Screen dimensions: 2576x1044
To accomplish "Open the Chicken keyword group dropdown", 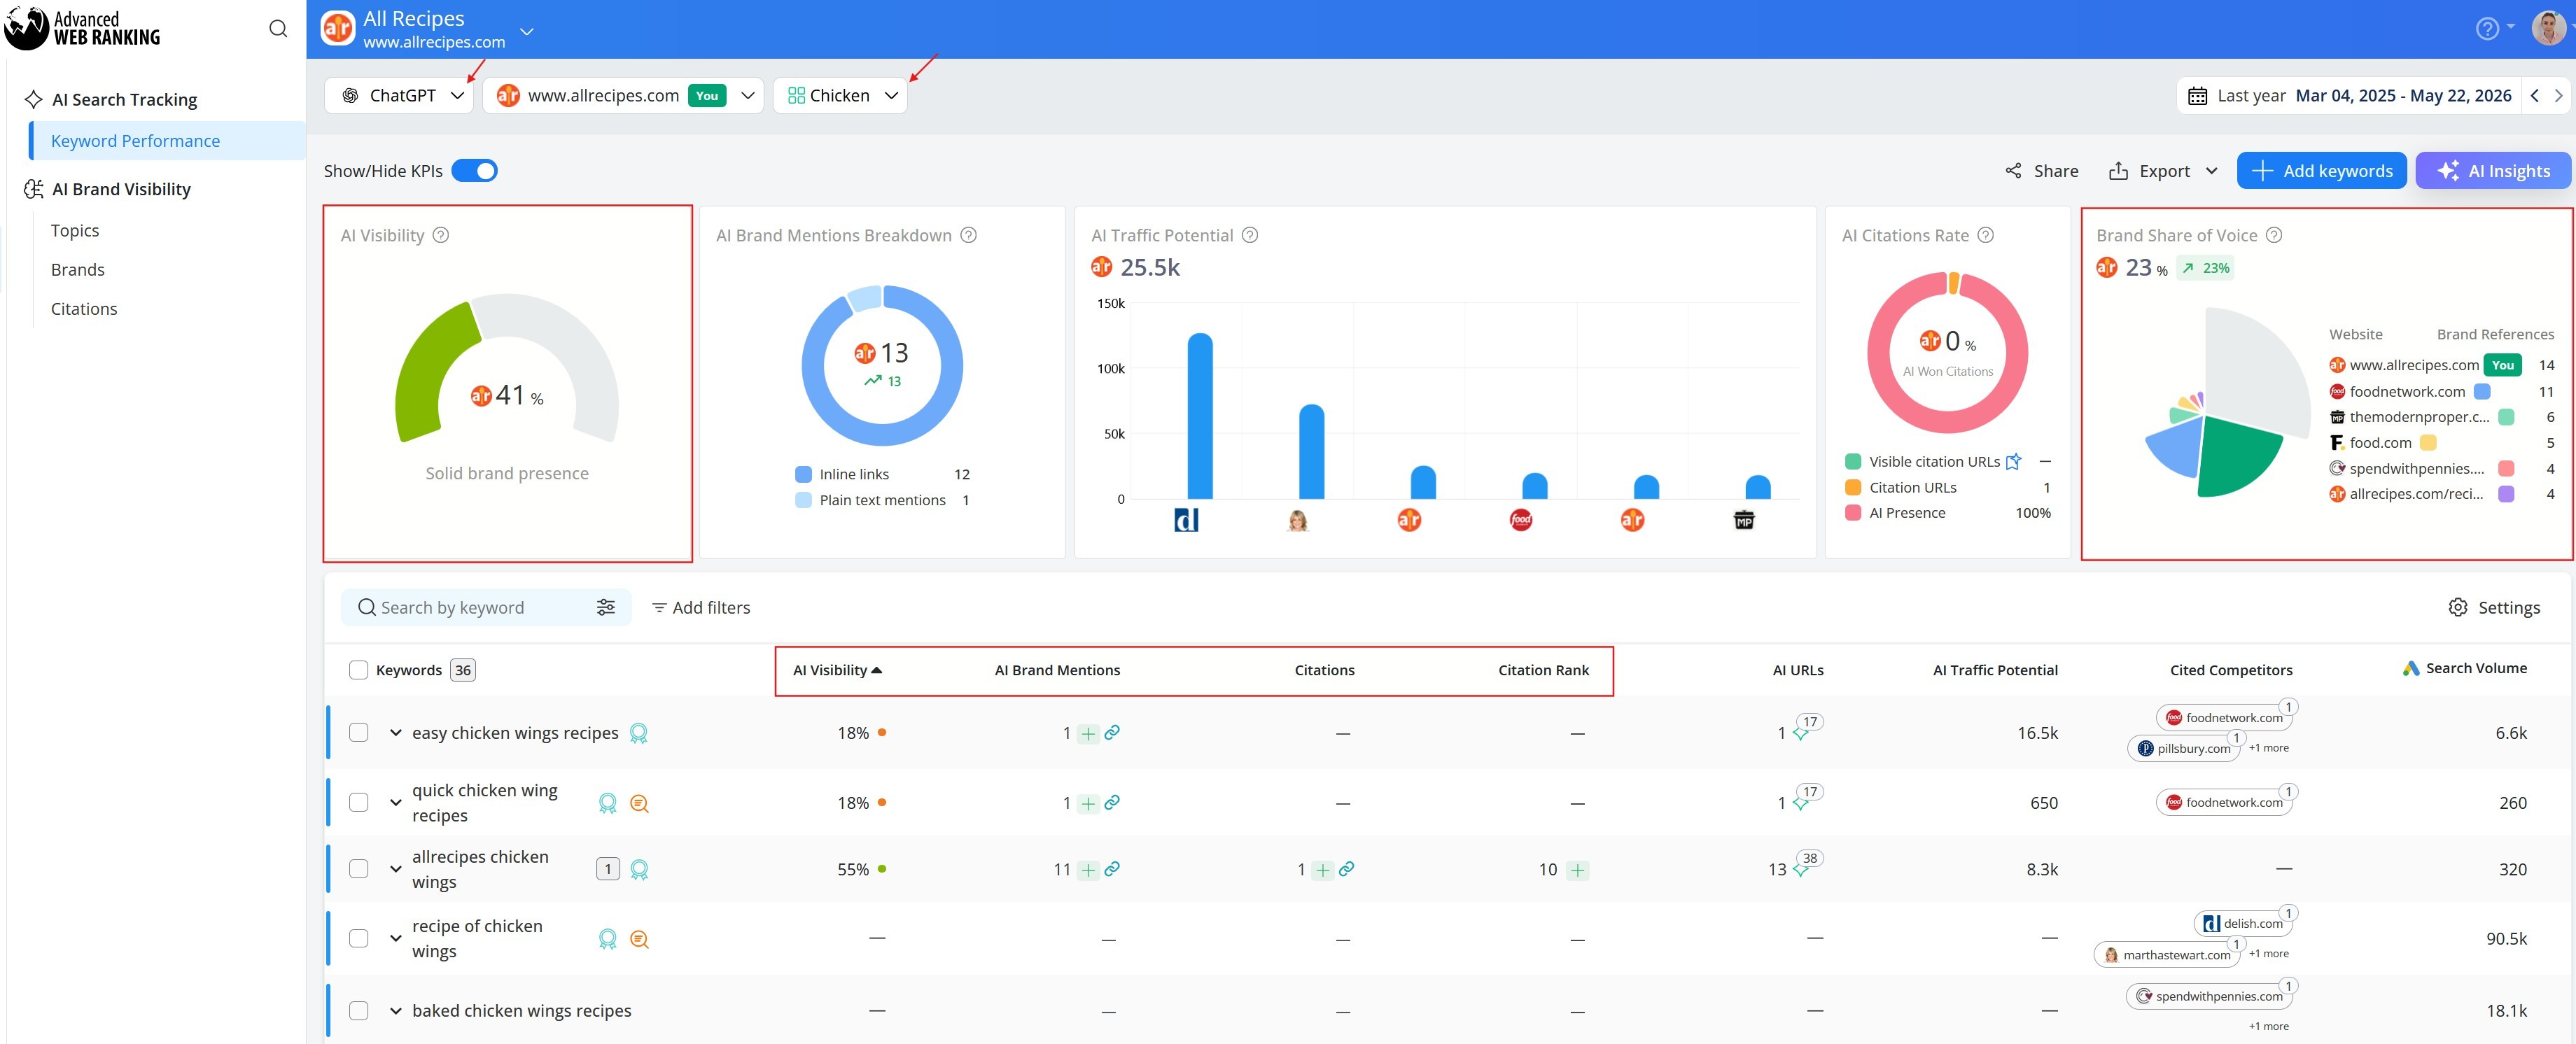I will coord(840,96).
